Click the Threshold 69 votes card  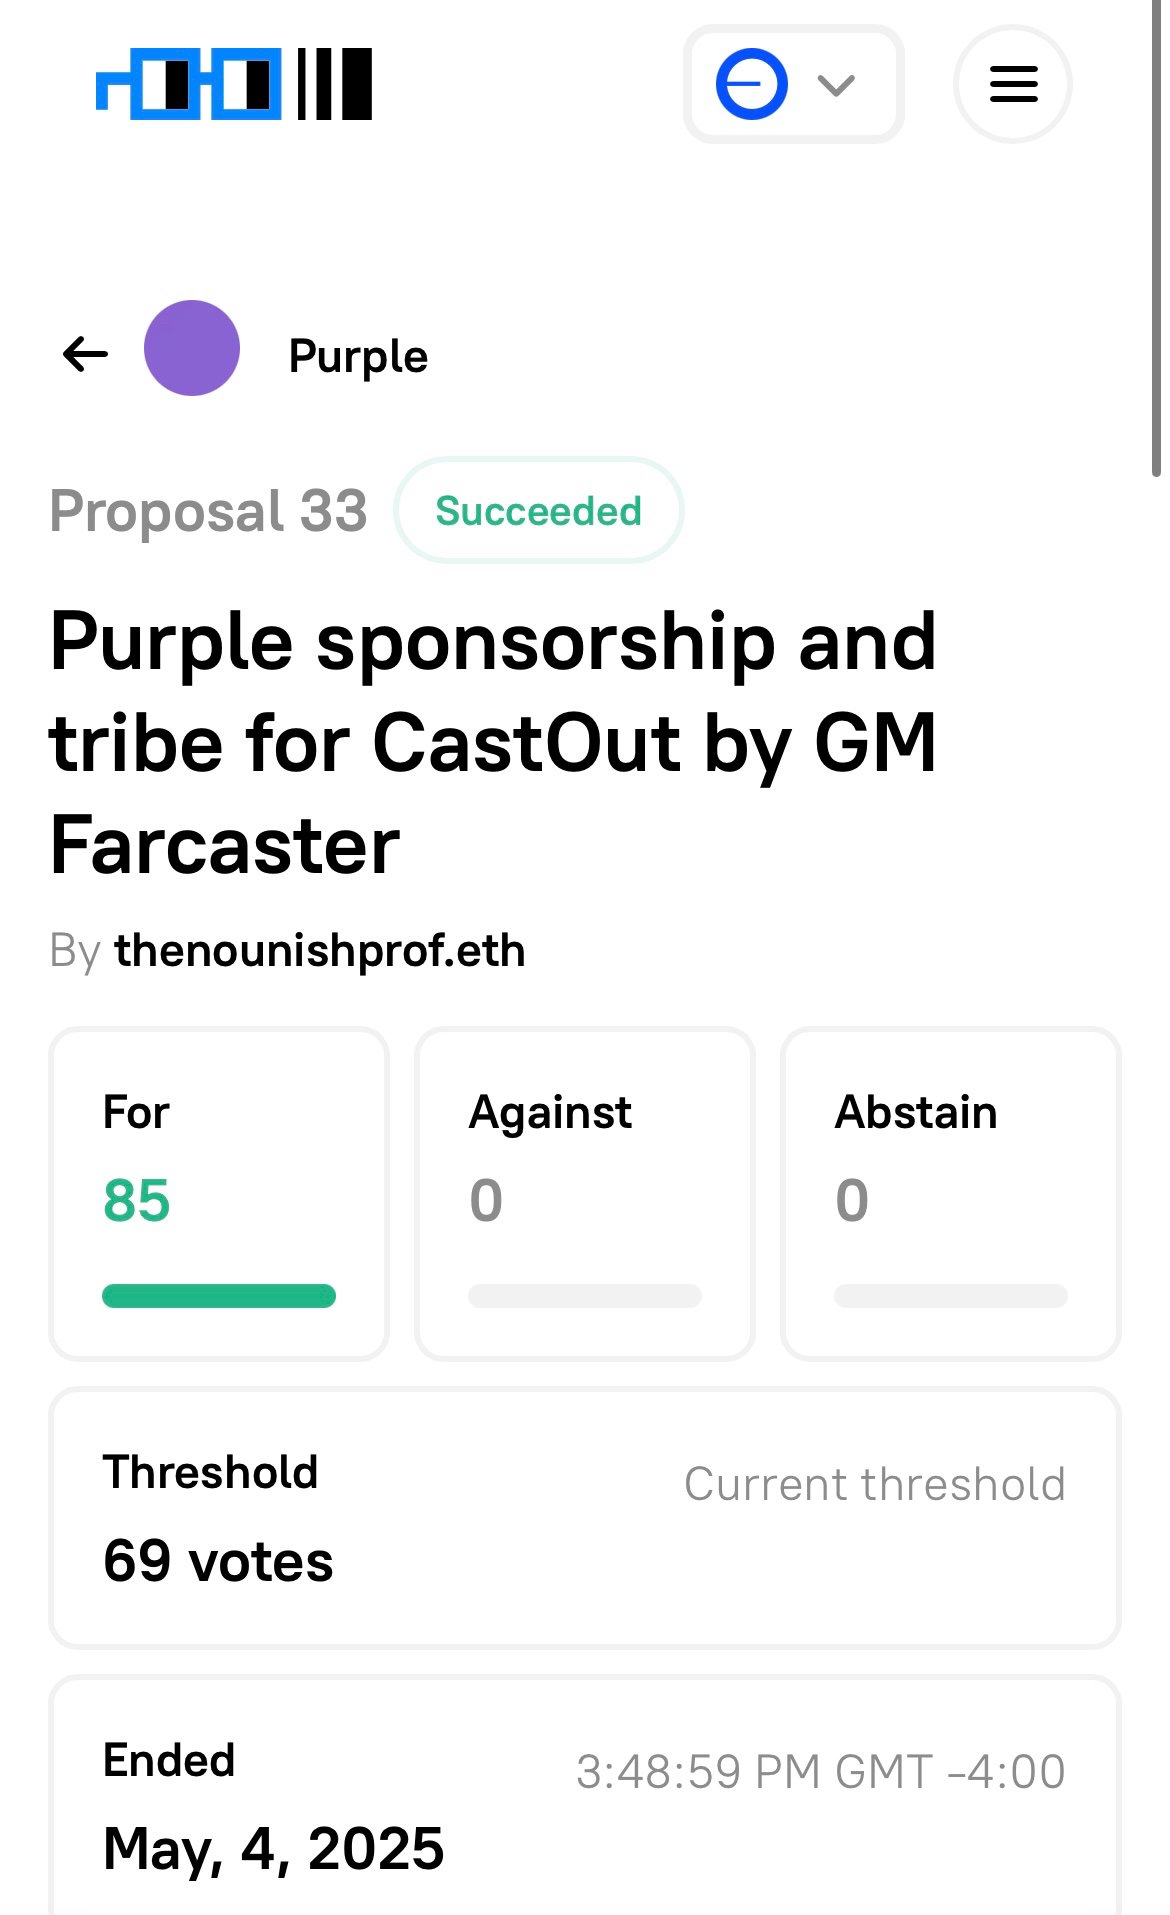tap(585, 1518)
